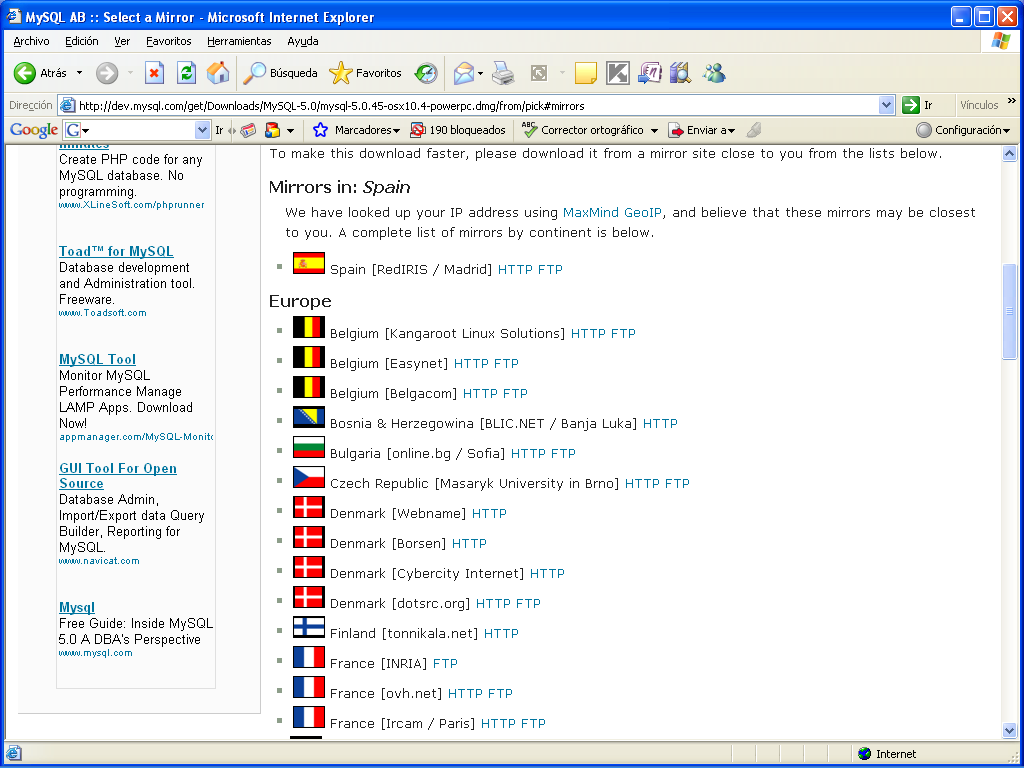Open the Archivo menu
Image resolution: width=1024 pixels, height=768 pixels.
tap(31, 41)
